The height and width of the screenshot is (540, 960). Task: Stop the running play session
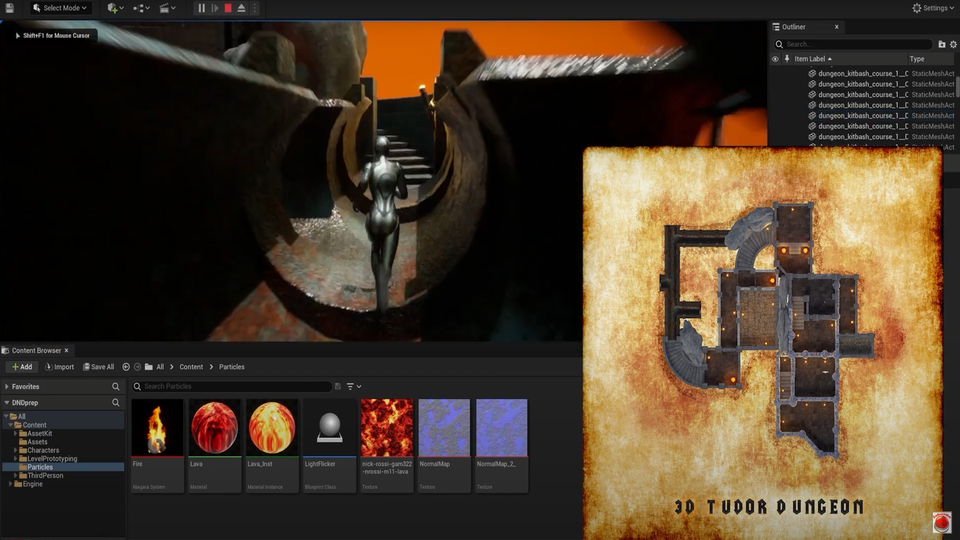point(228,8)
